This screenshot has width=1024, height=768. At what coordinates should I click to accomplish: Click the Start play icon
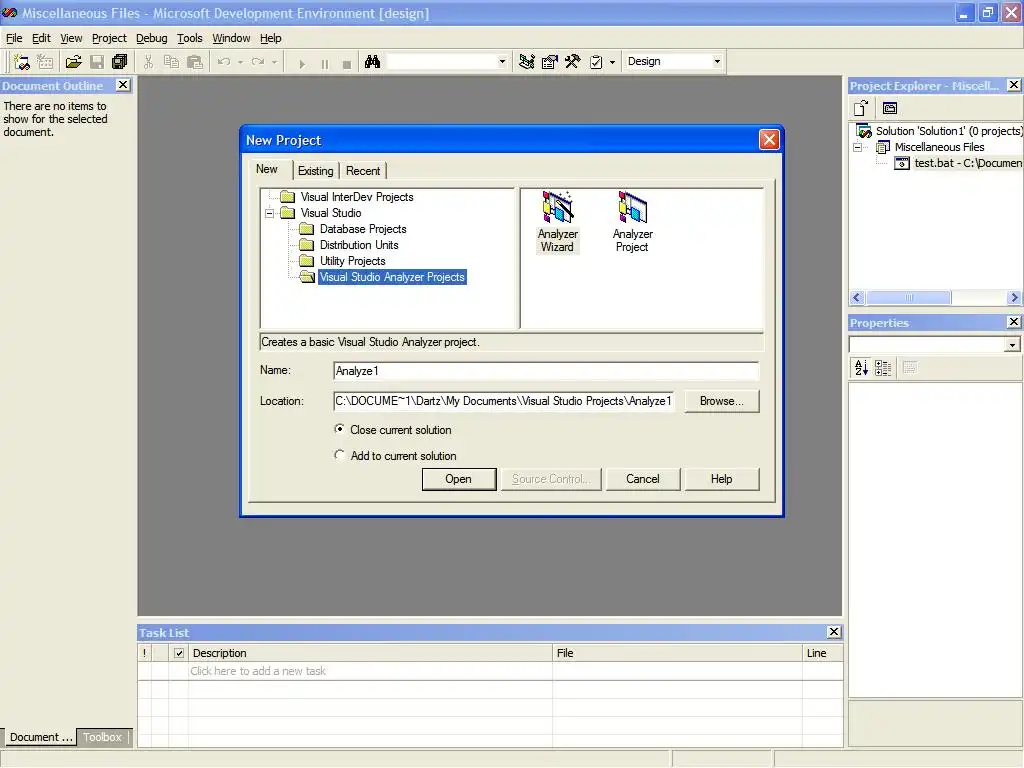302,63
